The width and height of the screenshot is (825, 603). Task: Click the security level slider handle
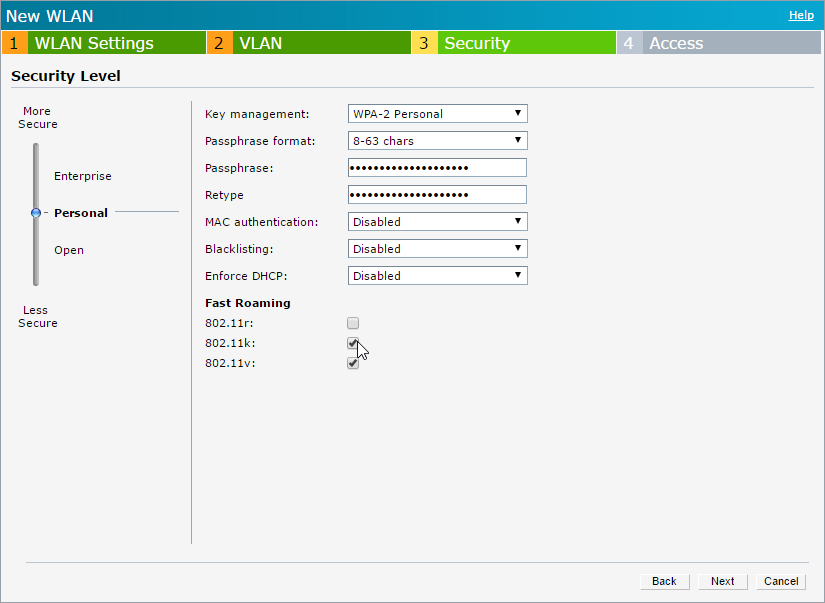[36, 213]
